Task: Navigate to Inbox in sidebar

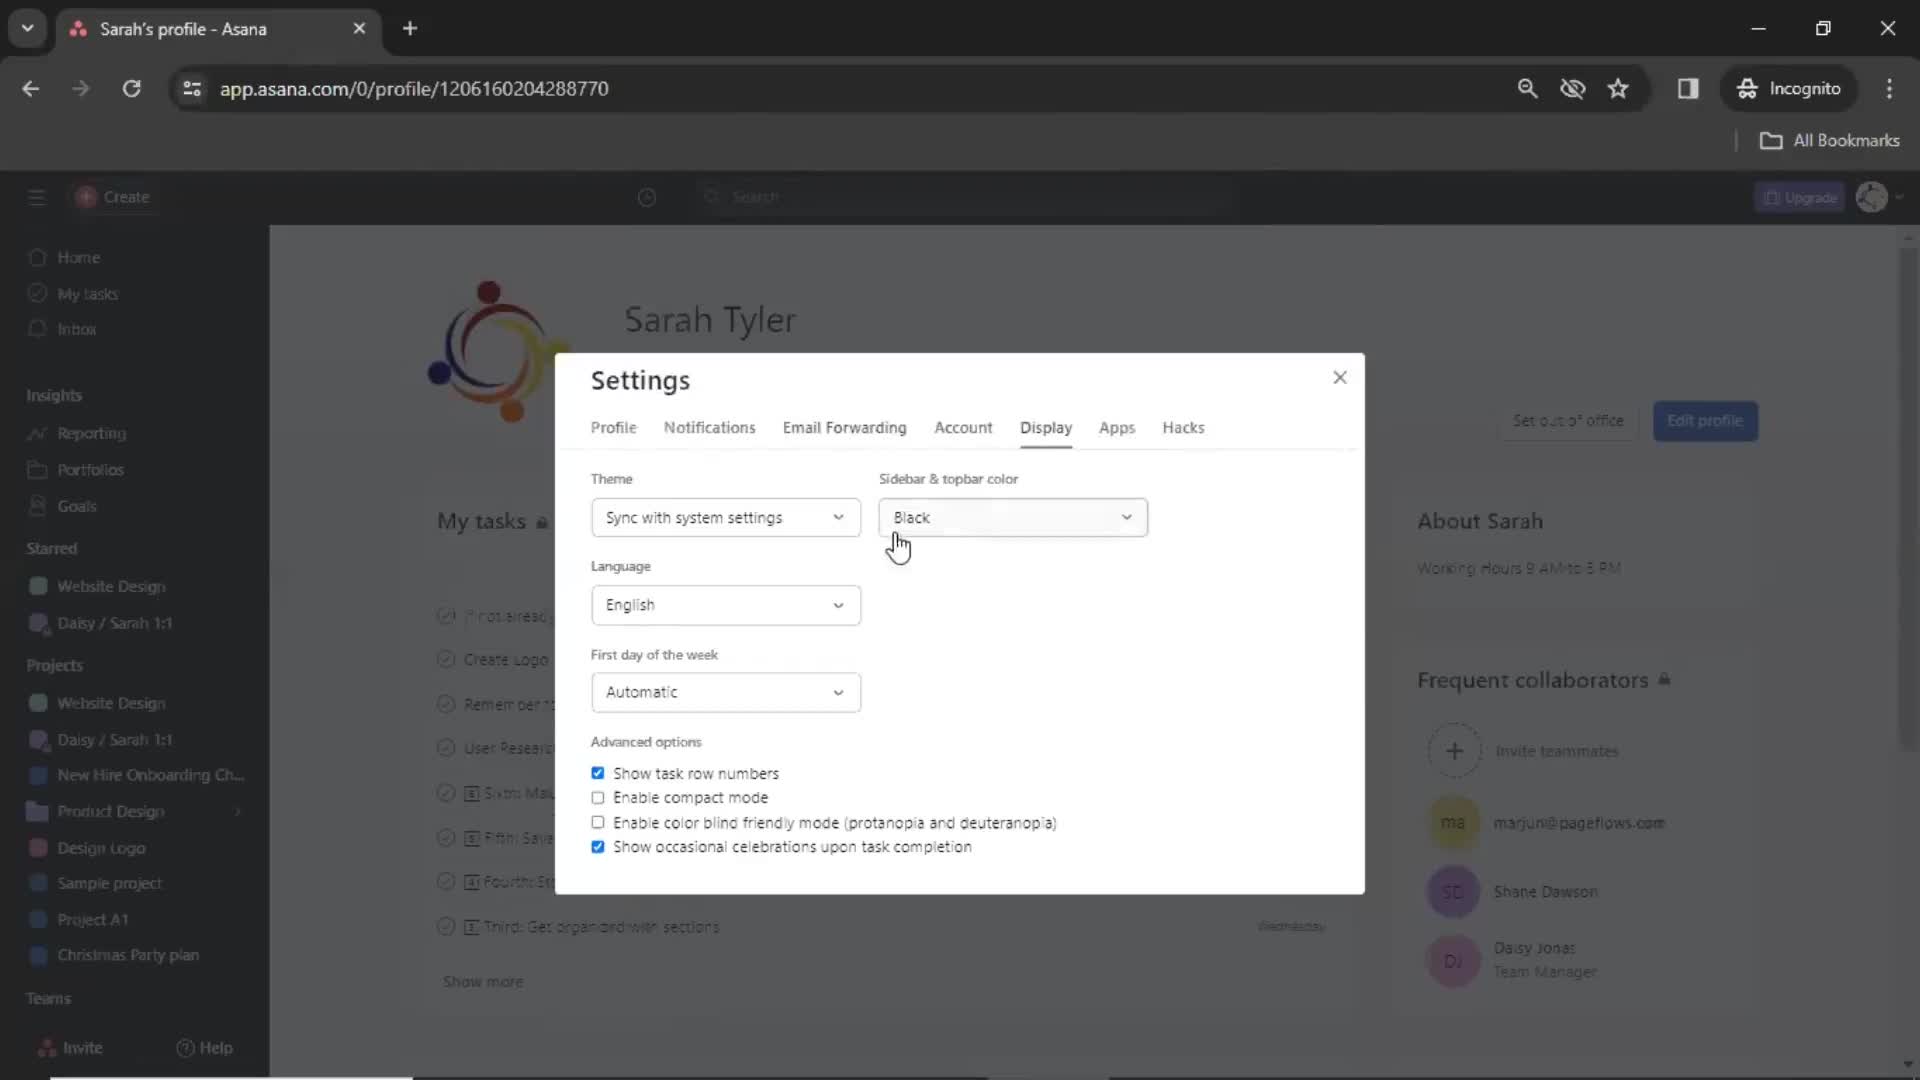Action: click(x=74, y=328)
